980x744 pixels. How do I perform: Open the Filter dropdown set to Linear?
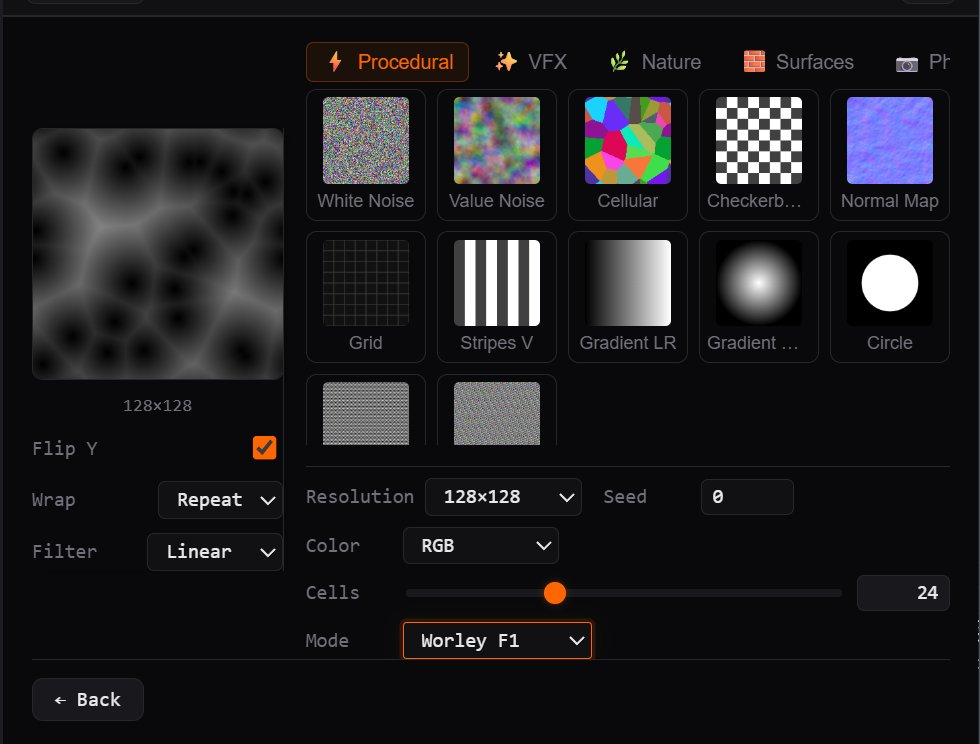pos(214,552)
